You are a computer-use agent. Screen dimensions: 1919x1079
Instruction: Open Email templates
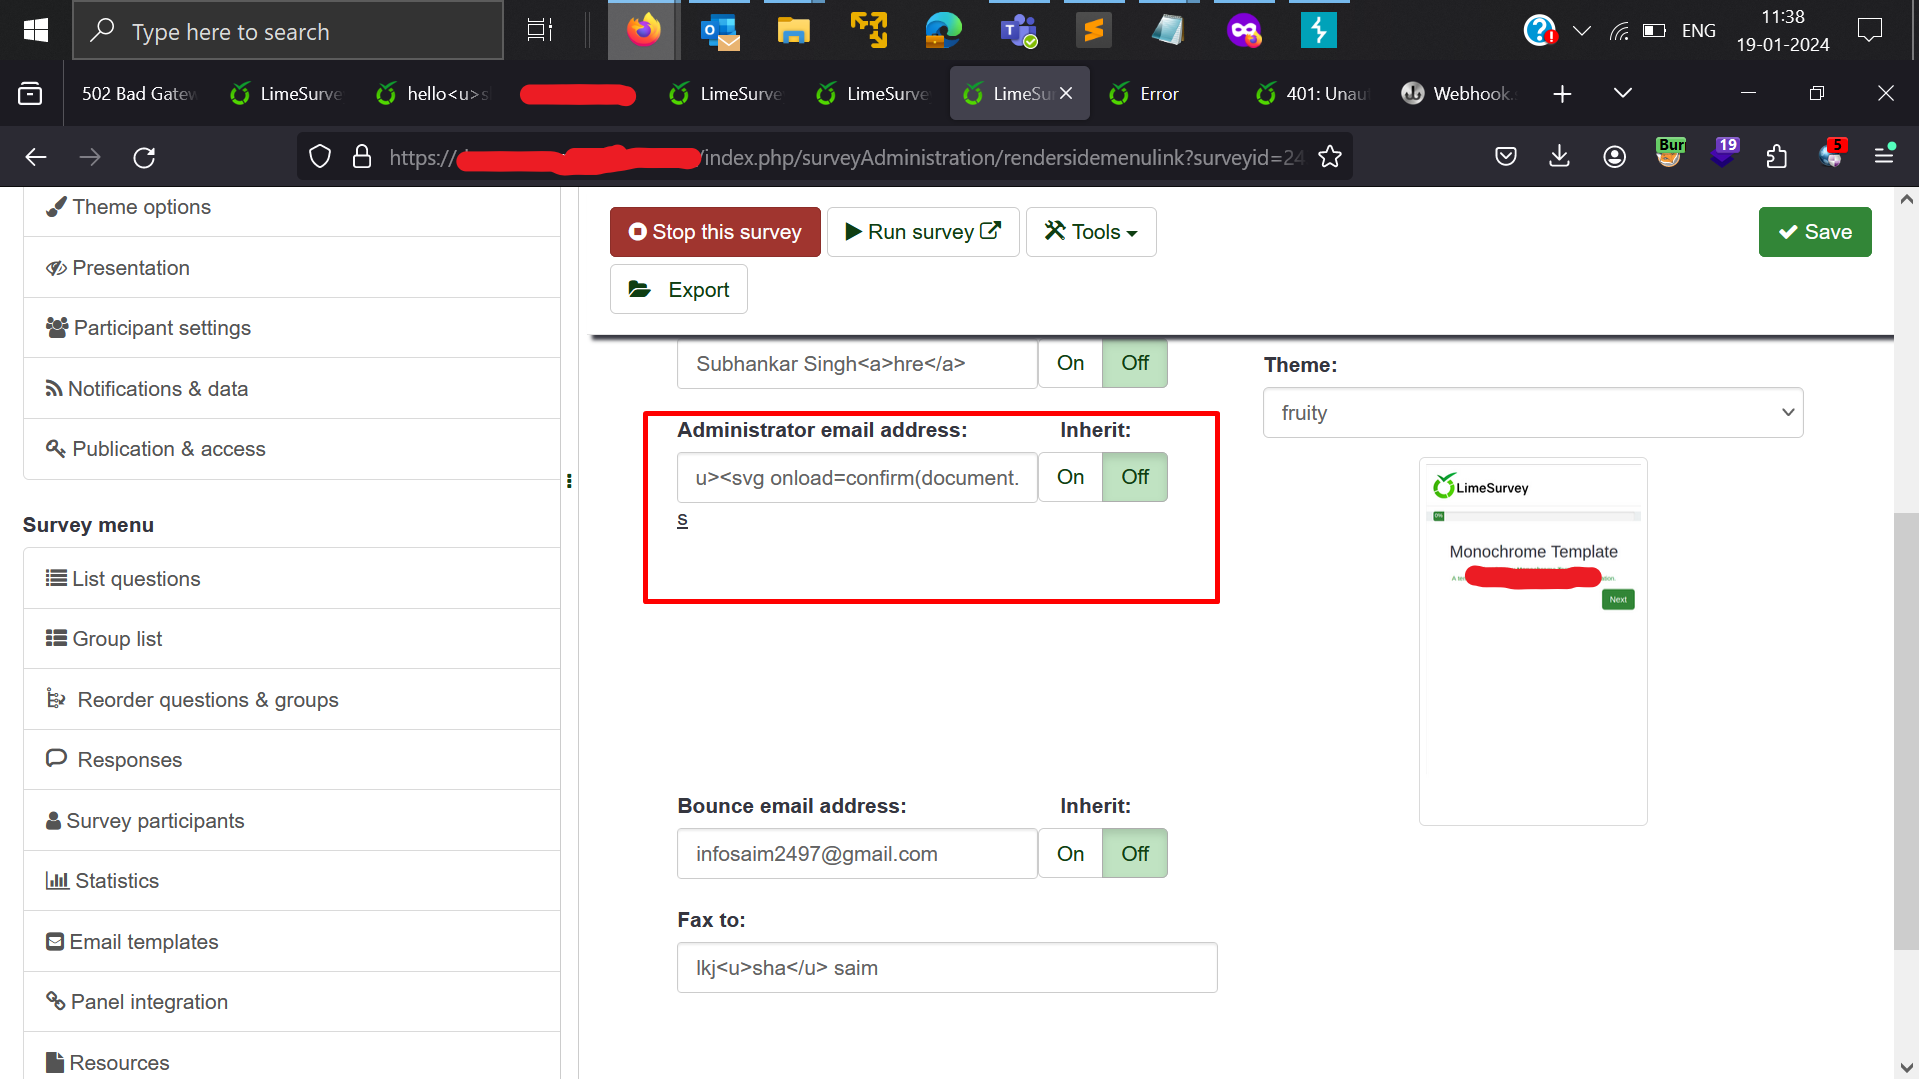pyautogui.click(x=291, y=942)
